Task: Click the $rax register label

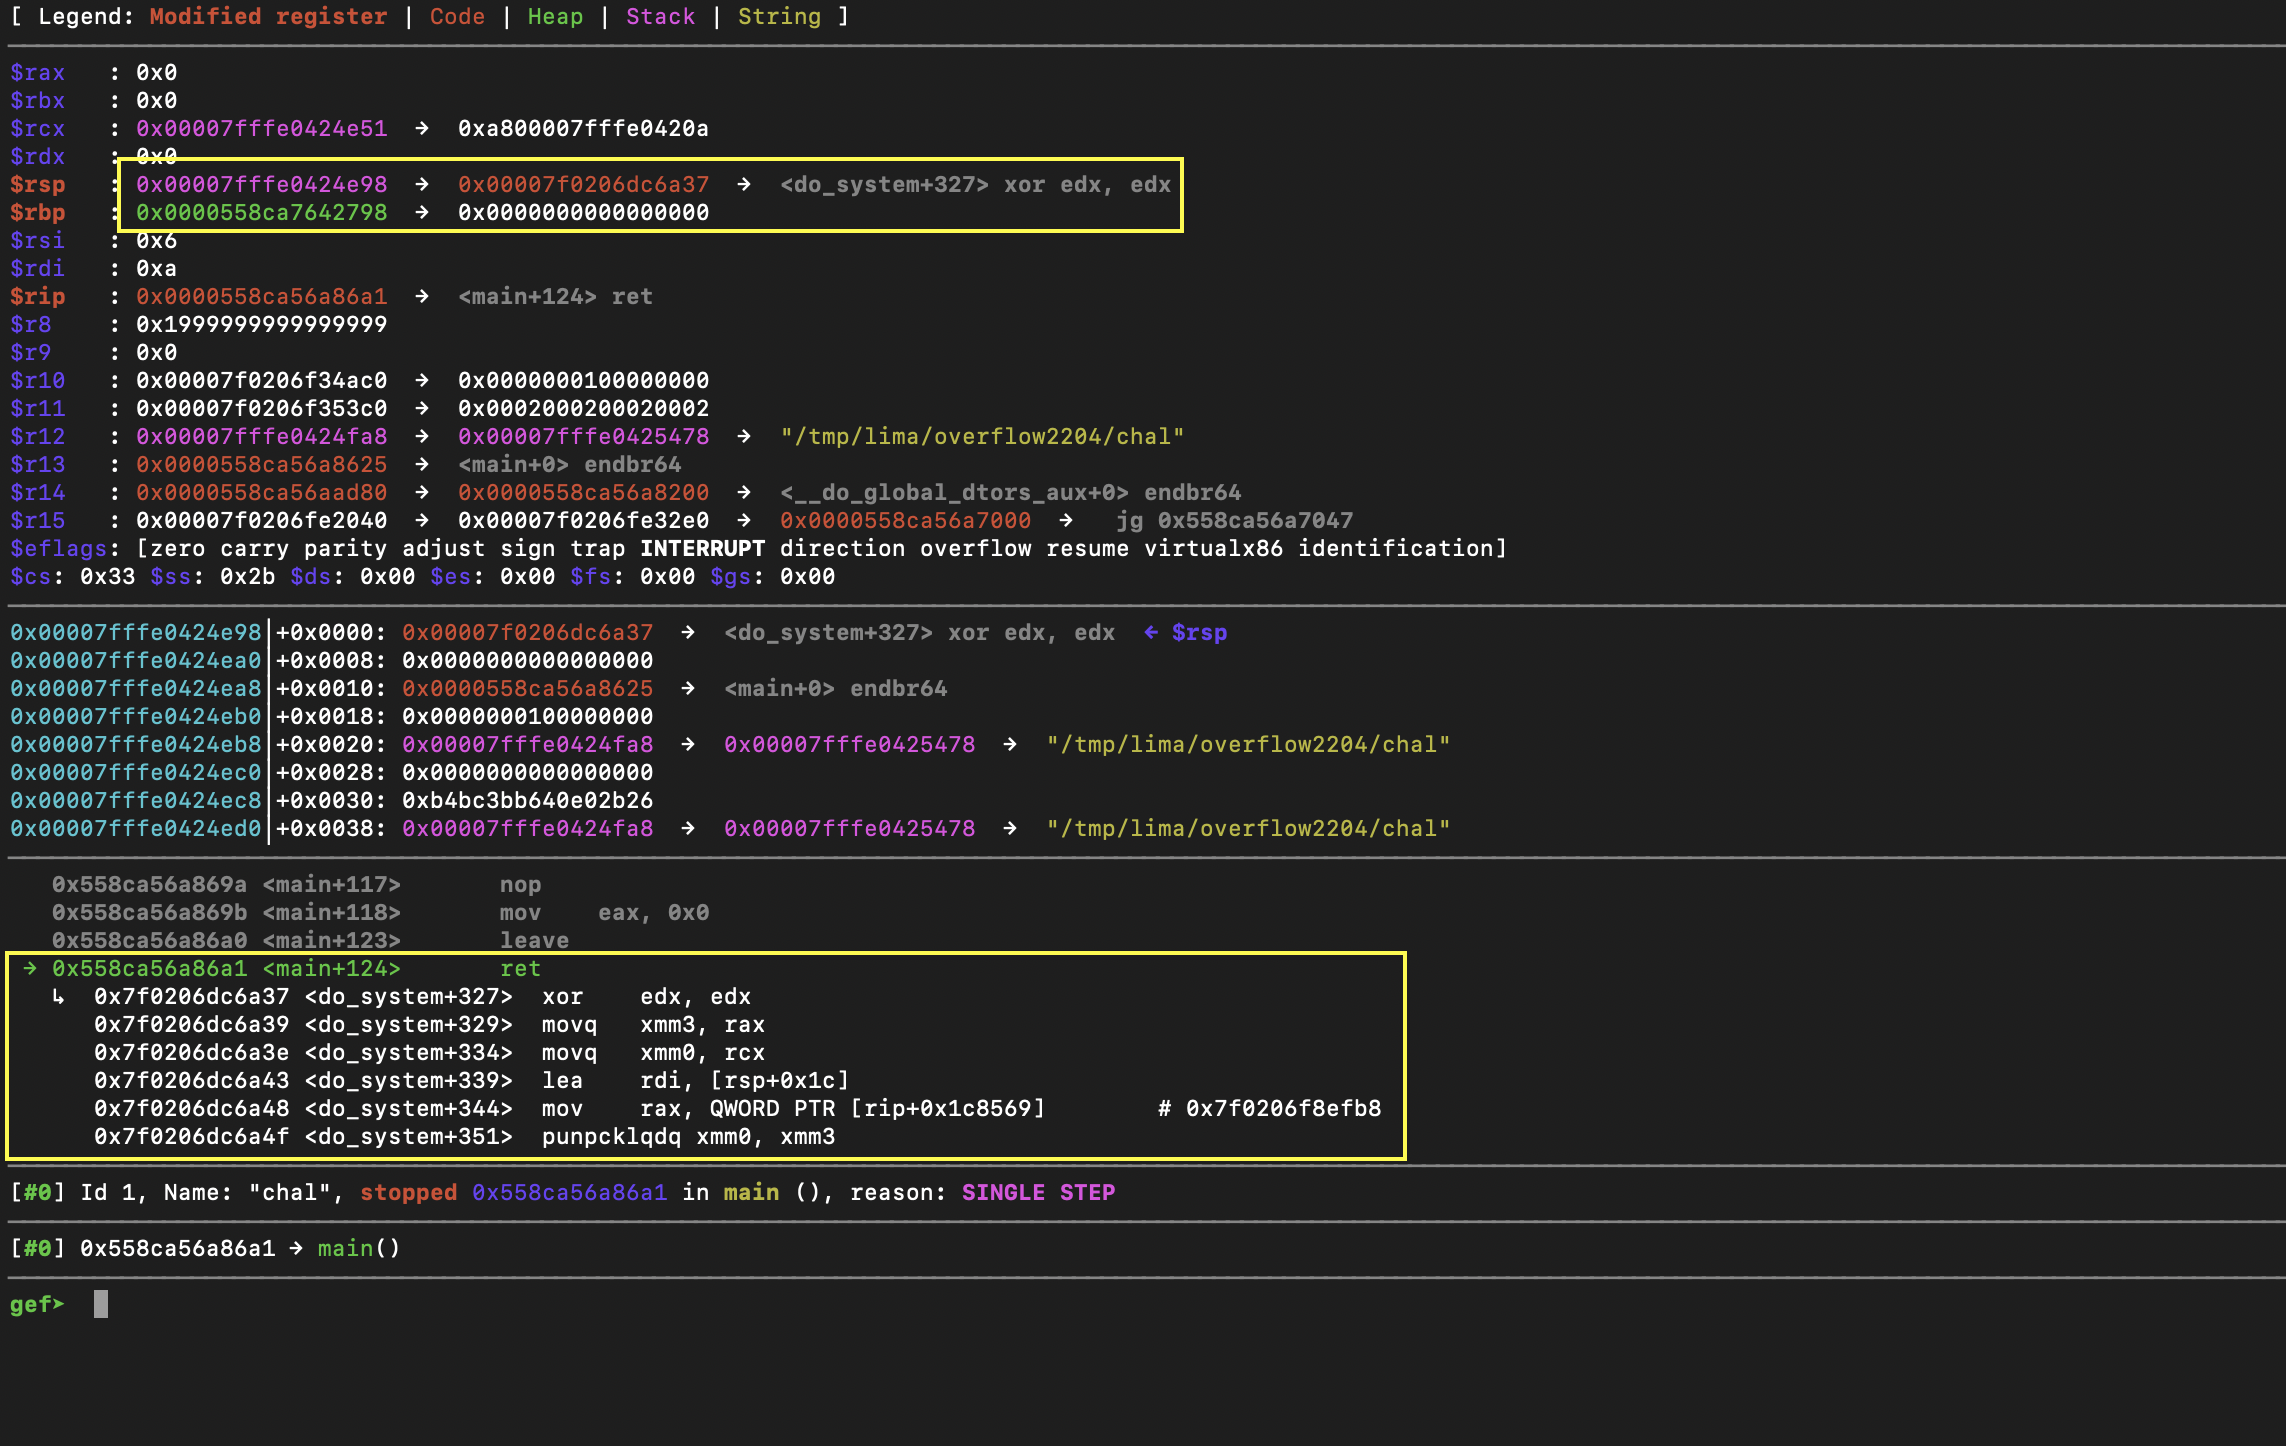Action: coord(37,73)
